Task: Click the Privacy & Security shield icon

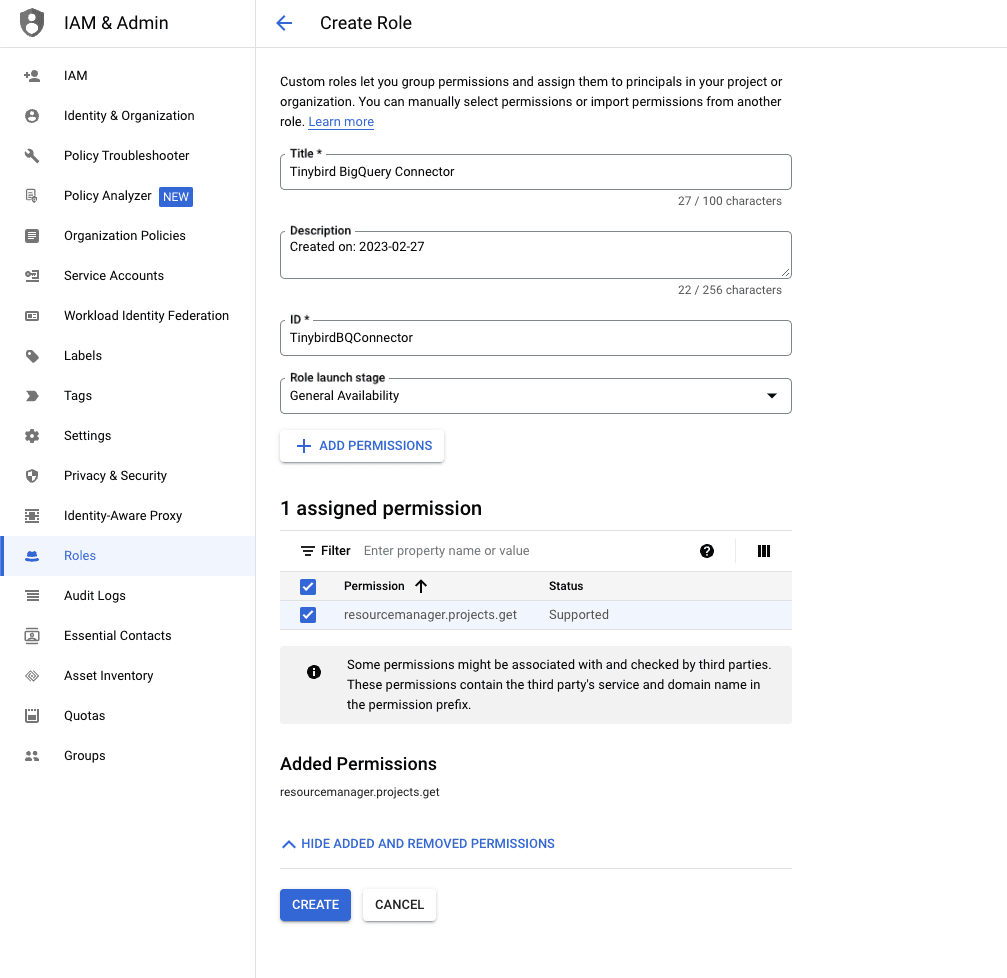Action: pos(32,476)
